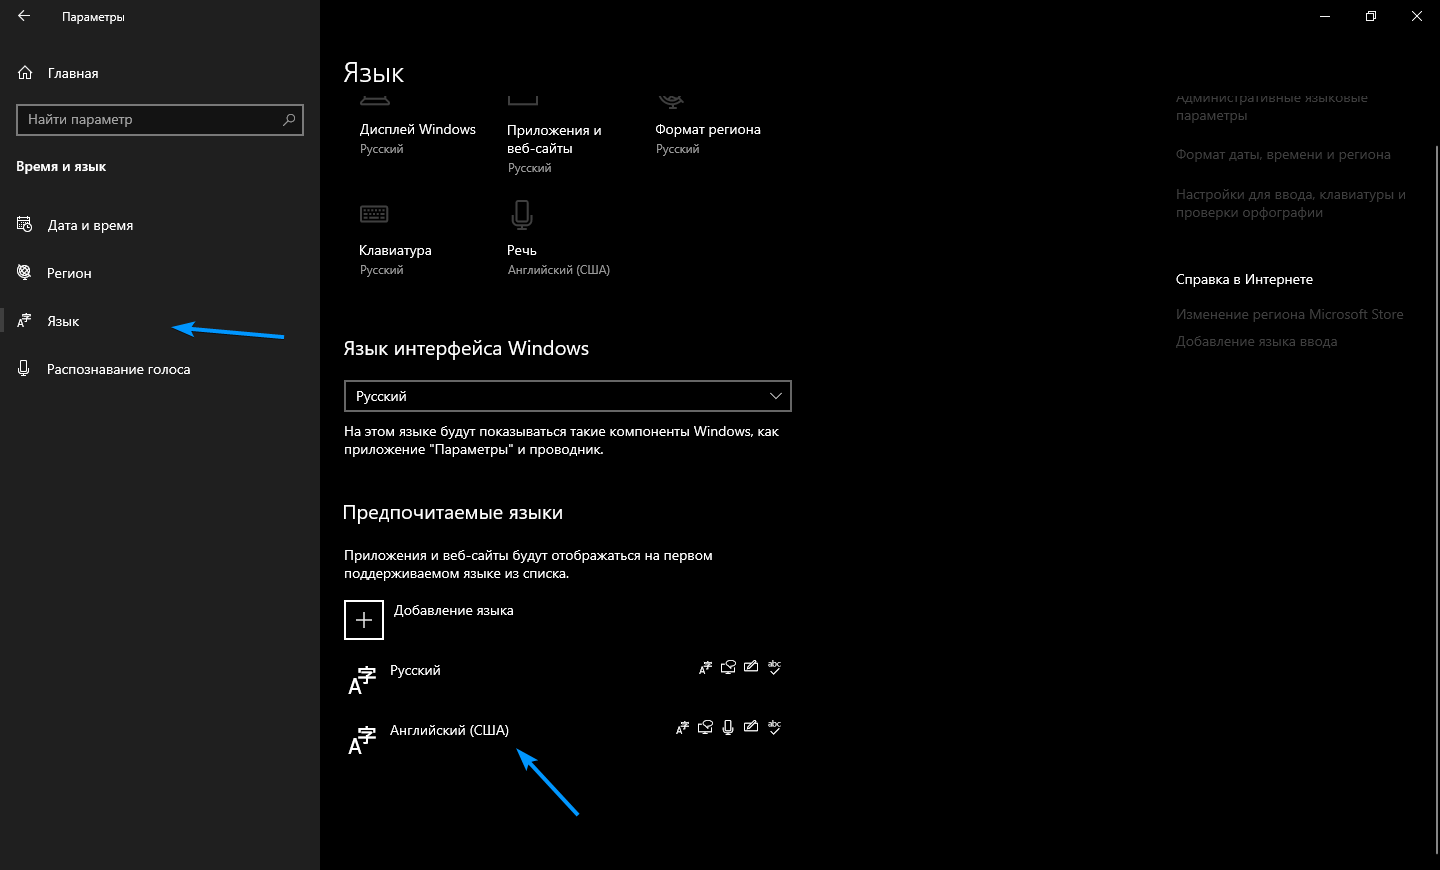Select Русский in preferred languages list
The height and width of the screenshot is (870, 1440).
(x=415, y=671)
